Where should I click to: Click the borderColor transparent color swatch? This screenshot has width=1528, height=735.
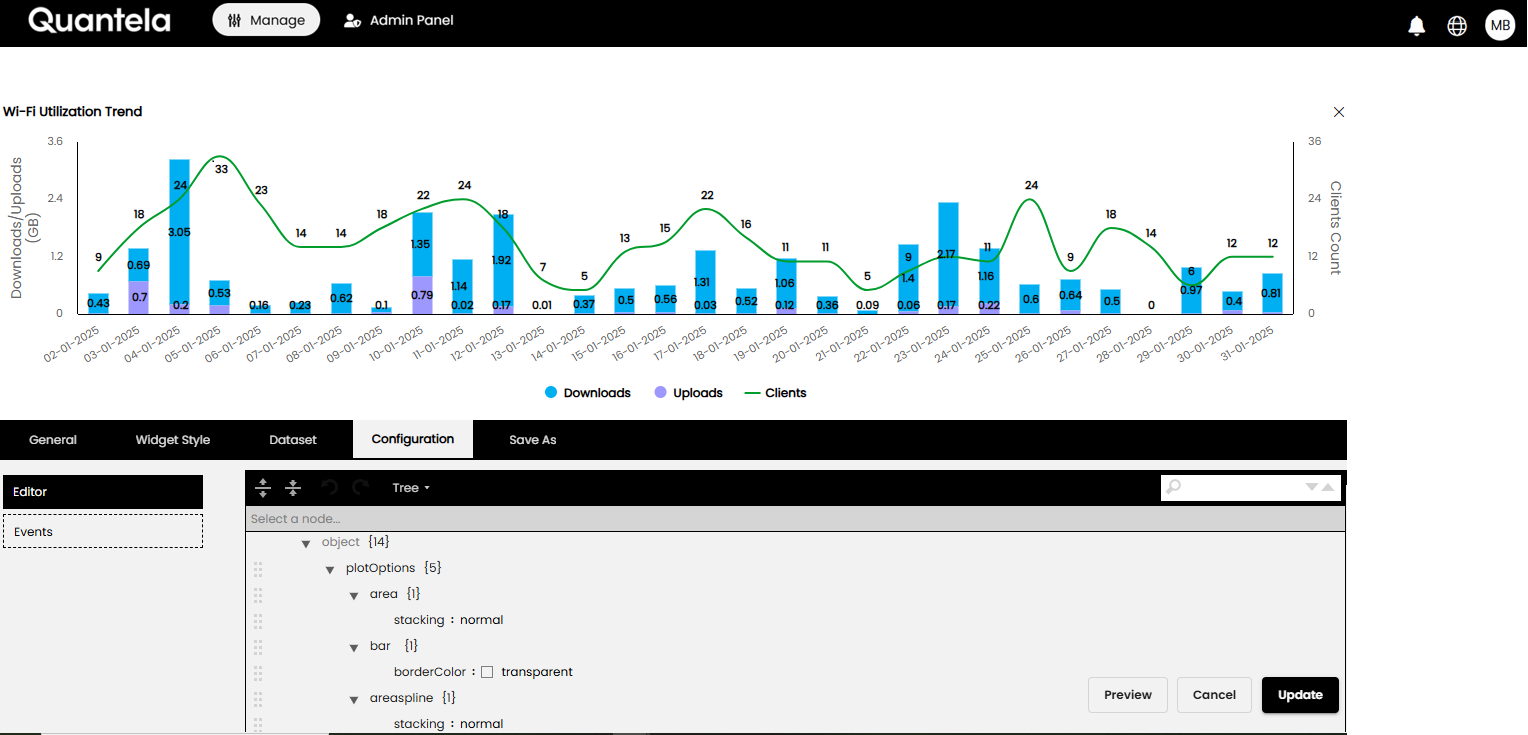pyautogui.click(x=488, y=672)
